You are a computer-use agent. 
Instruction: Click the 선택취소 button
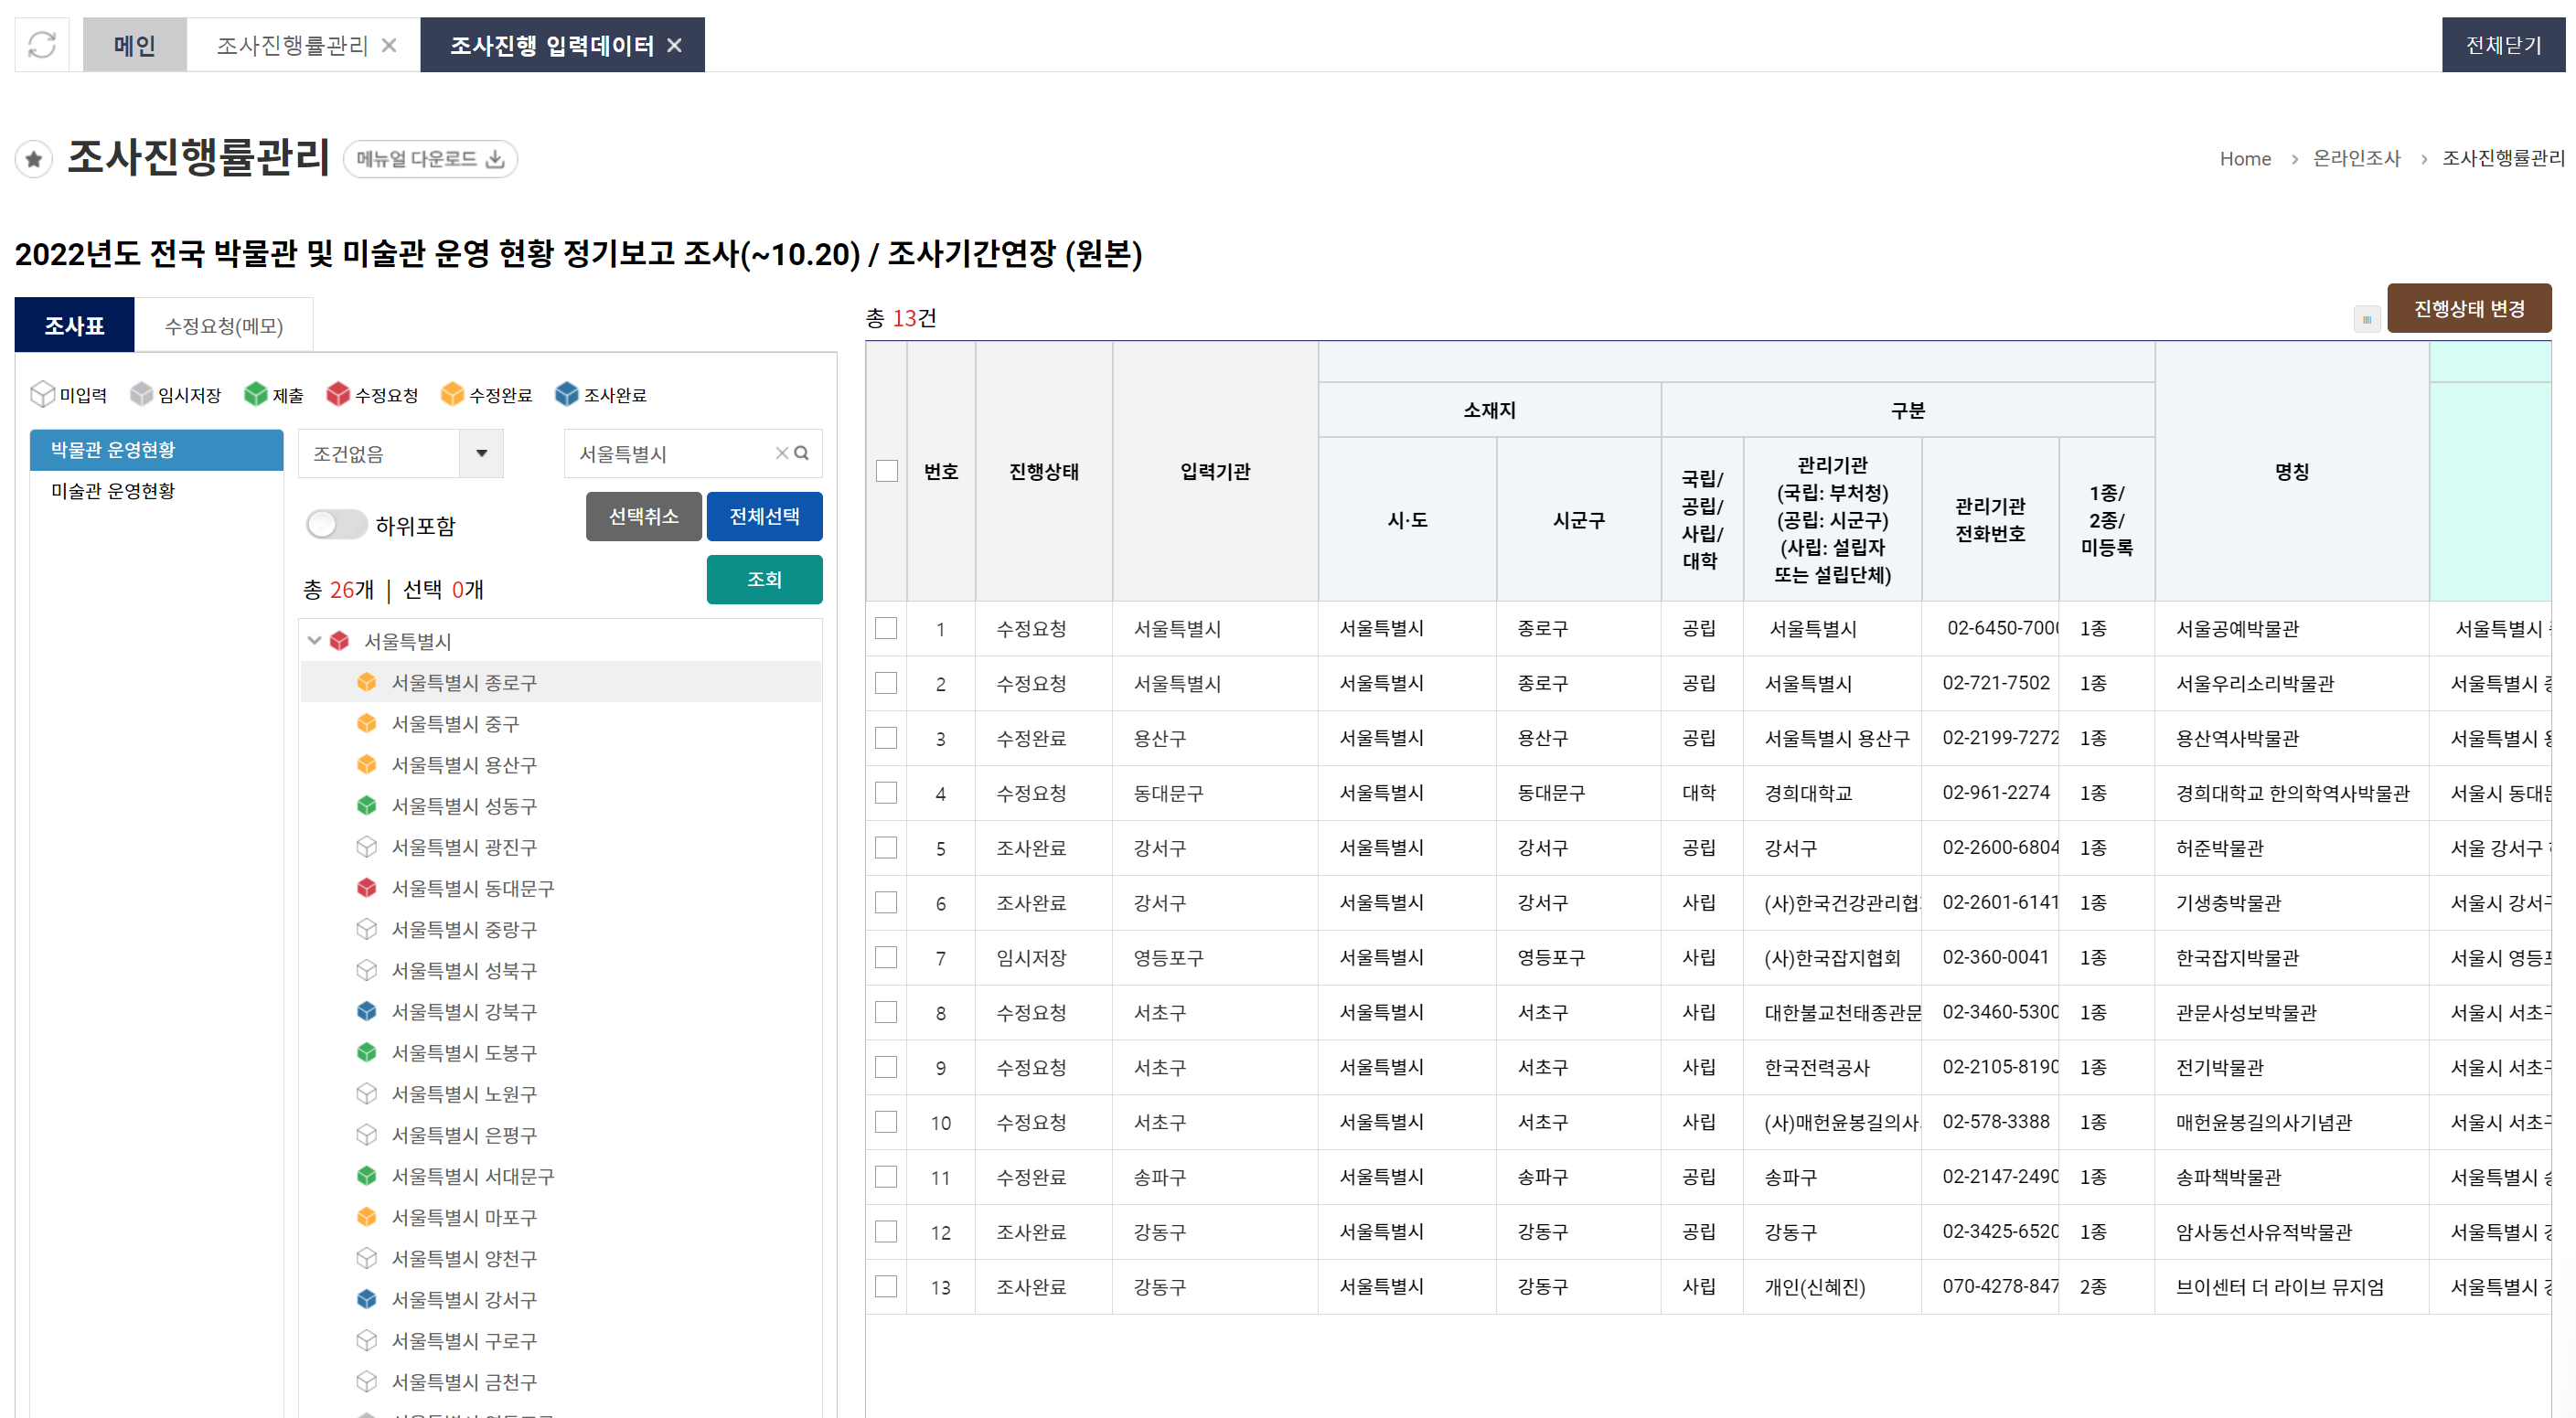point(643,517)
